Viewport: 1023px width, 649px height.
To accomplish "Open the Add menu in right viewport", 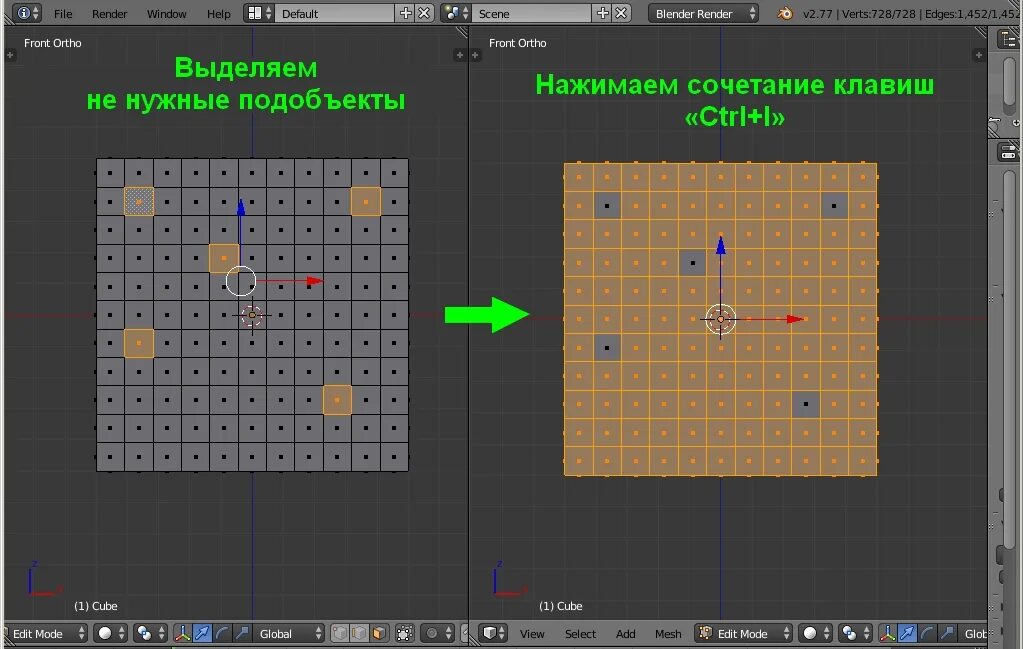I will pyautogui.click(x=625, y=634).
